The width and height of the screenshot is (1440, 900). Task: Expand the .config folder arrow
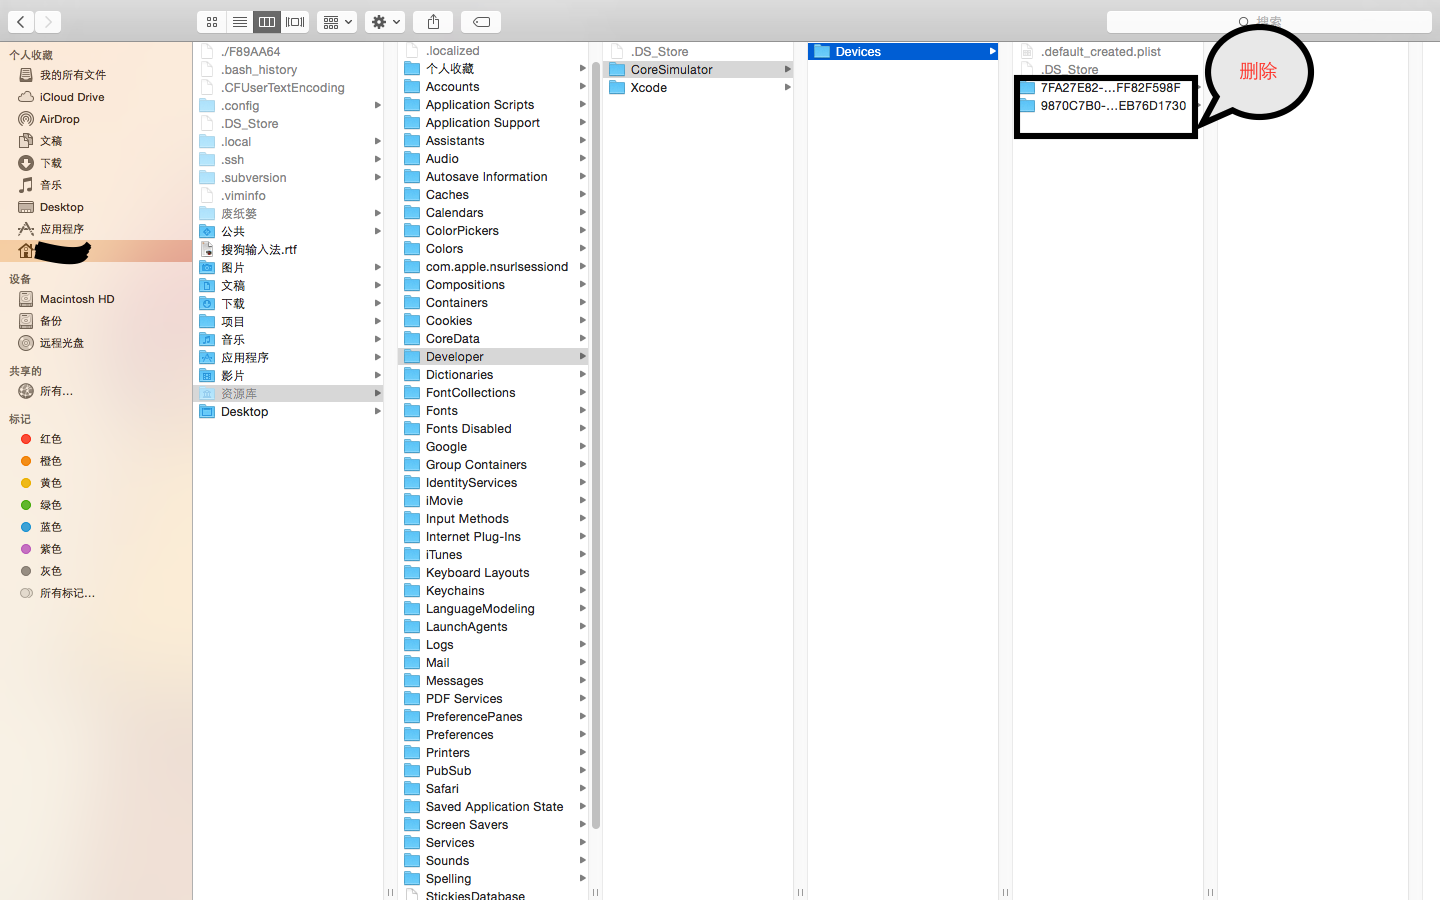tap(377, 106)
